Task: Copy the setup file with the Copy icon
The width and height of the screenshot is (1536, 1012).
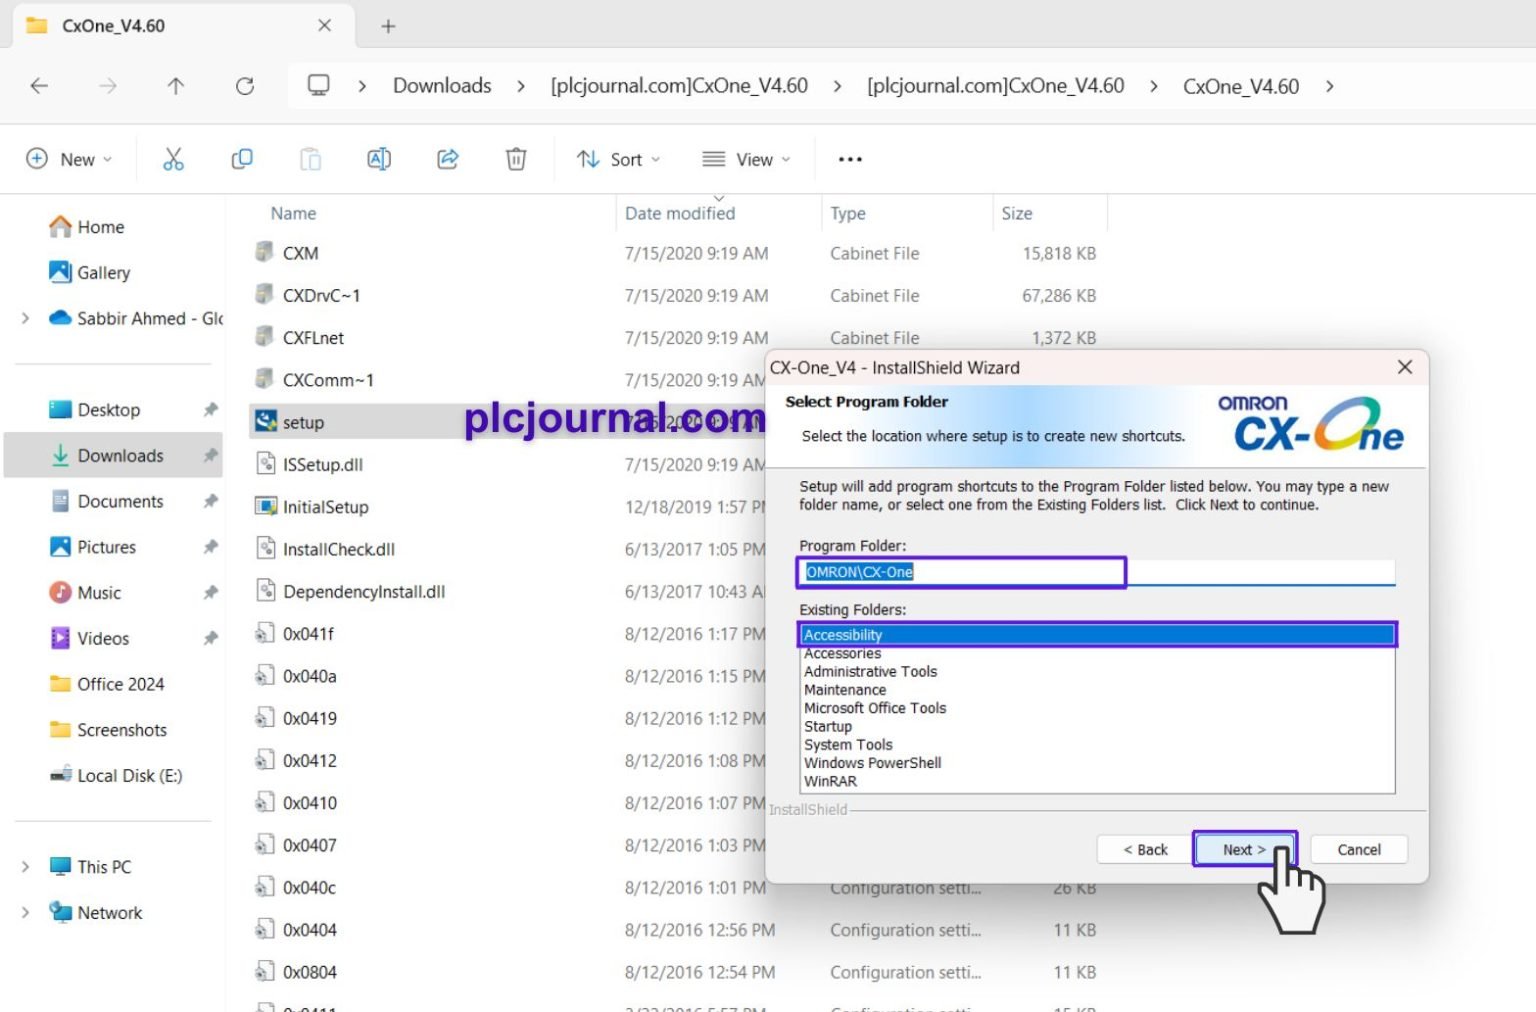Action: click(x=241, y=158)
